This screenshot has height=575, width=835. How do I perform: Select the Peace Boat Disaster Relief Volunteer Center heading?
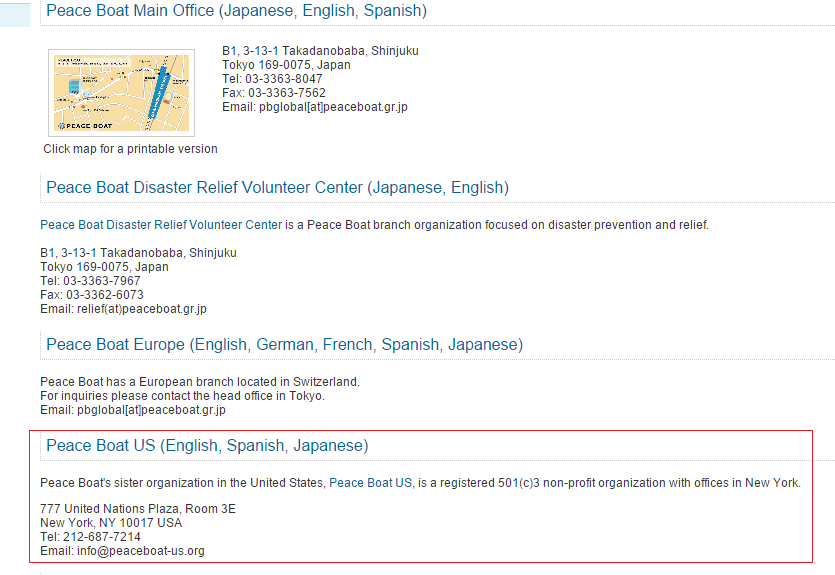point(277,187)
